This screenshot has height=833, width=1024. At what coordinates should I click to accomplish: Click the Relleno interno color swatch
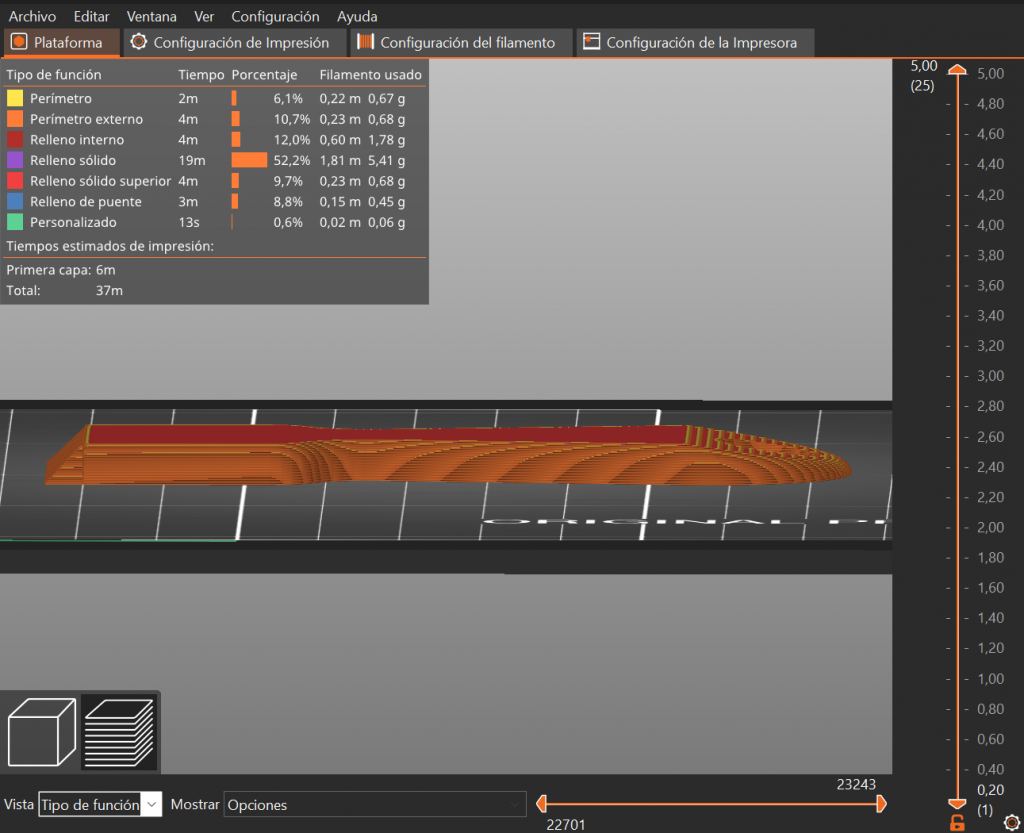pos(15,139)
